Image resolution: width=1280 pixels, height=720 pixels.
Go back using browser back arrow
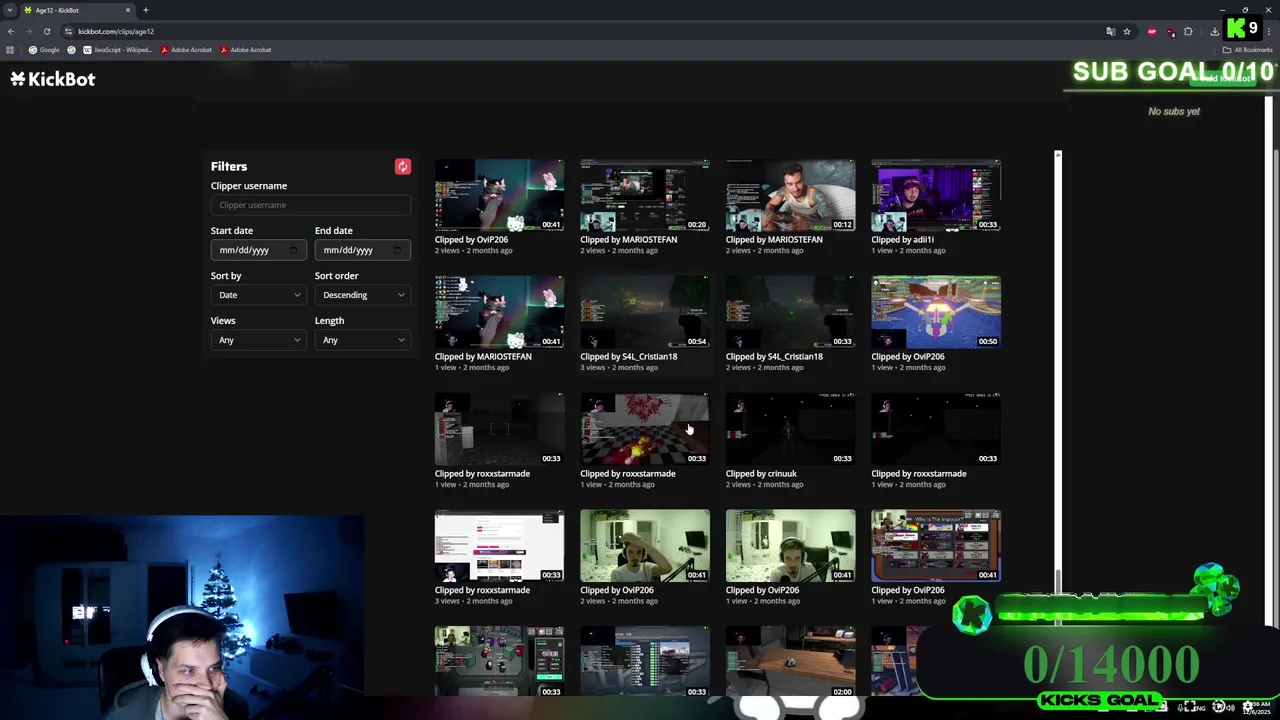point(11,31)
